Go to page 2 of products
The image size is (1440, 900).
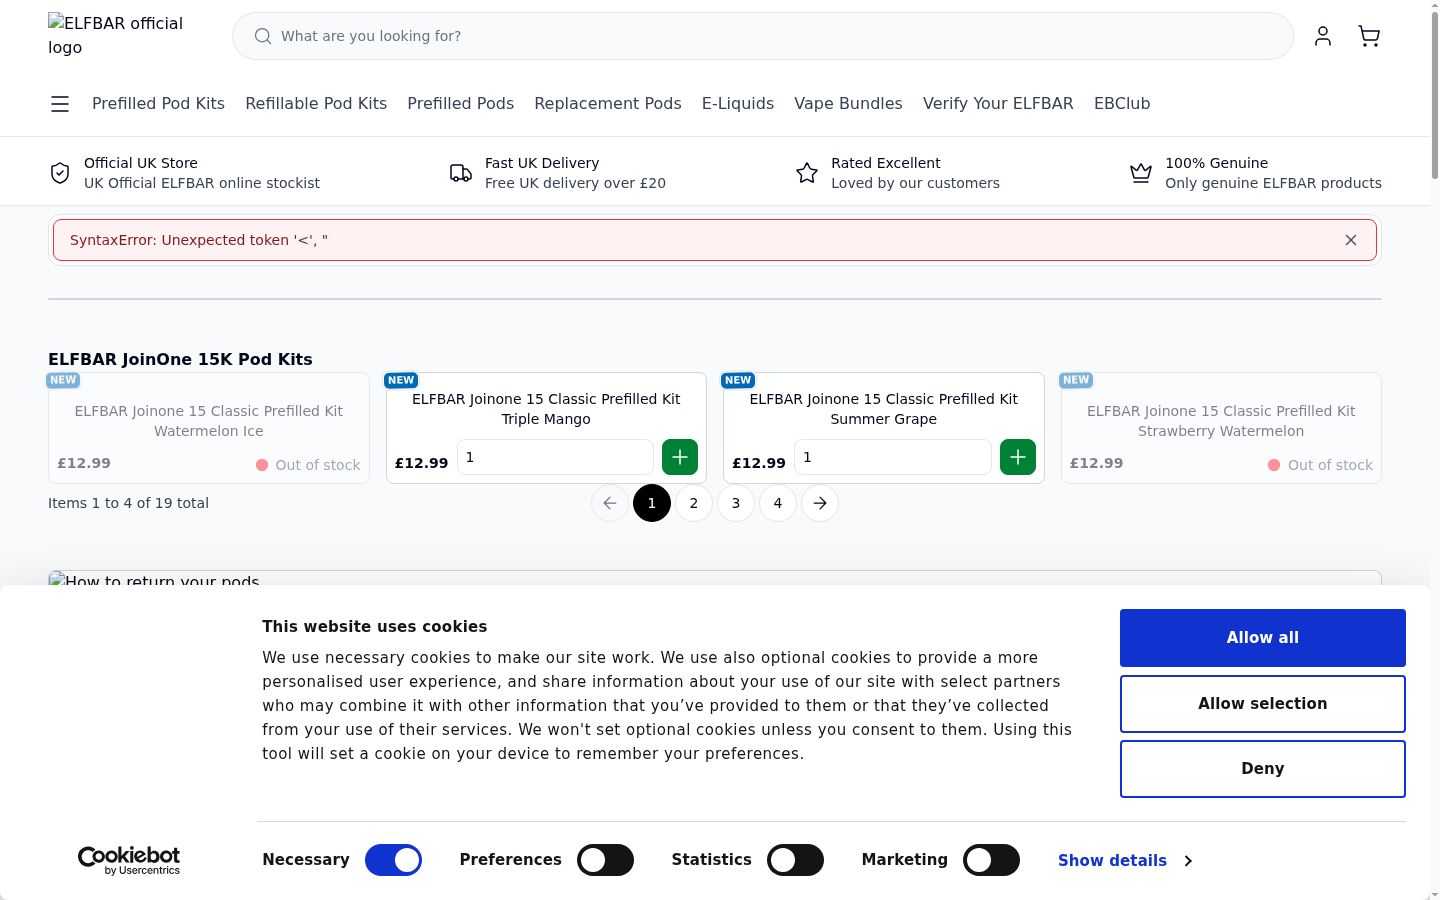(x=694, y=503)
